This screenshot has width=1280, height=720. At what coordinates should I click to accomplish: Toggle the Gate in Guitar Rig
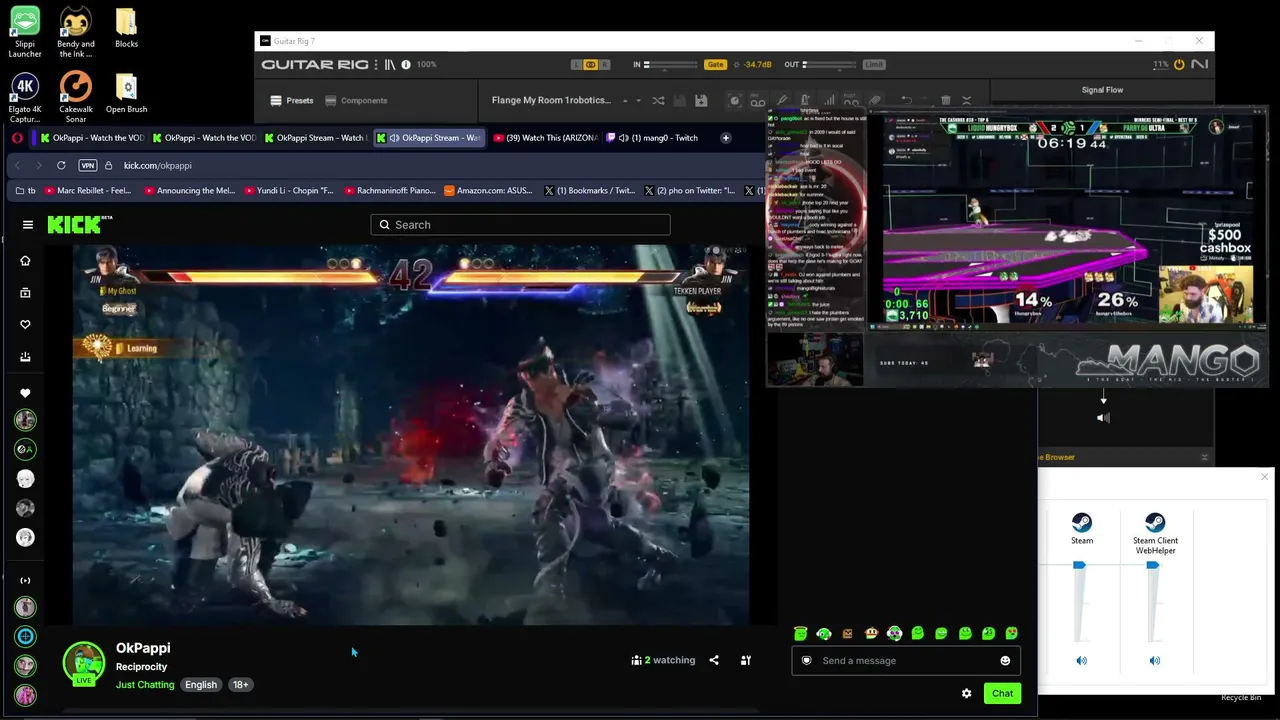pos(715,65)
